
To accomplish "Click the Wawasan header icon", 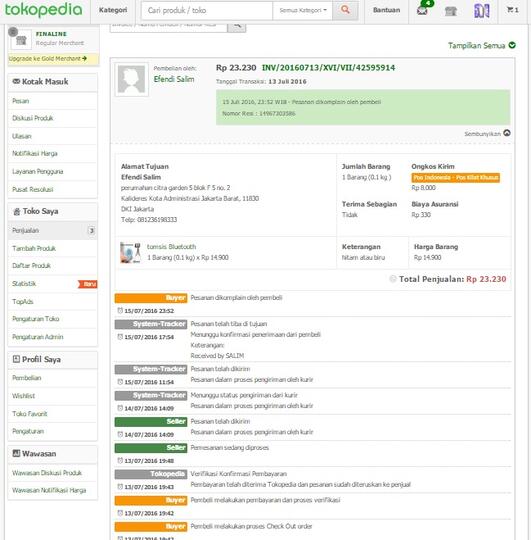I will pos(16,453).
